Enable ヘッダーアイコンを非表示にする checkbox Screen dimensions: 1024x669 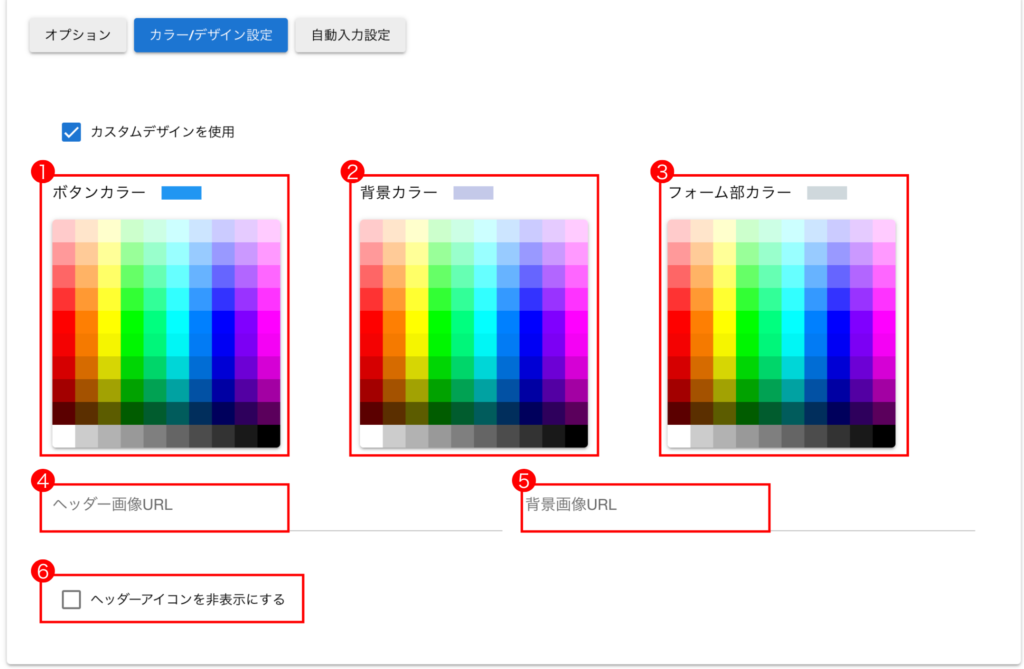71,600
